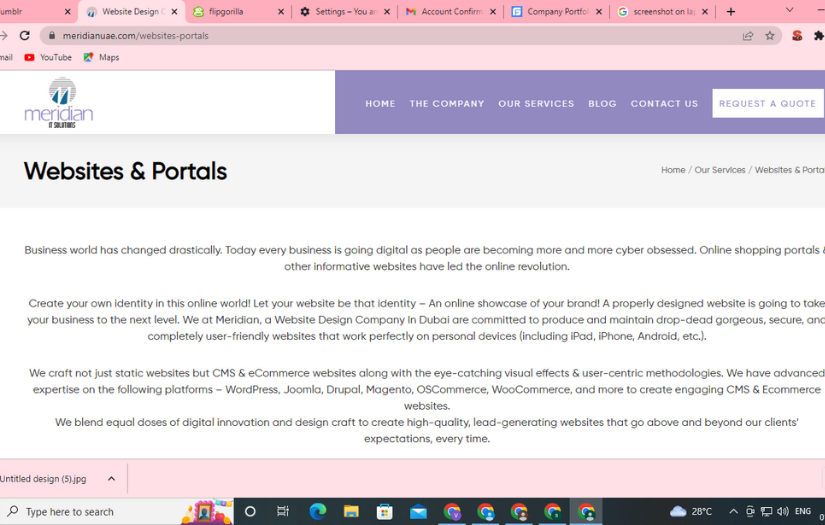825x525 pixels.
Task: Click the ENG language indicator
Action: coord(802,511)
